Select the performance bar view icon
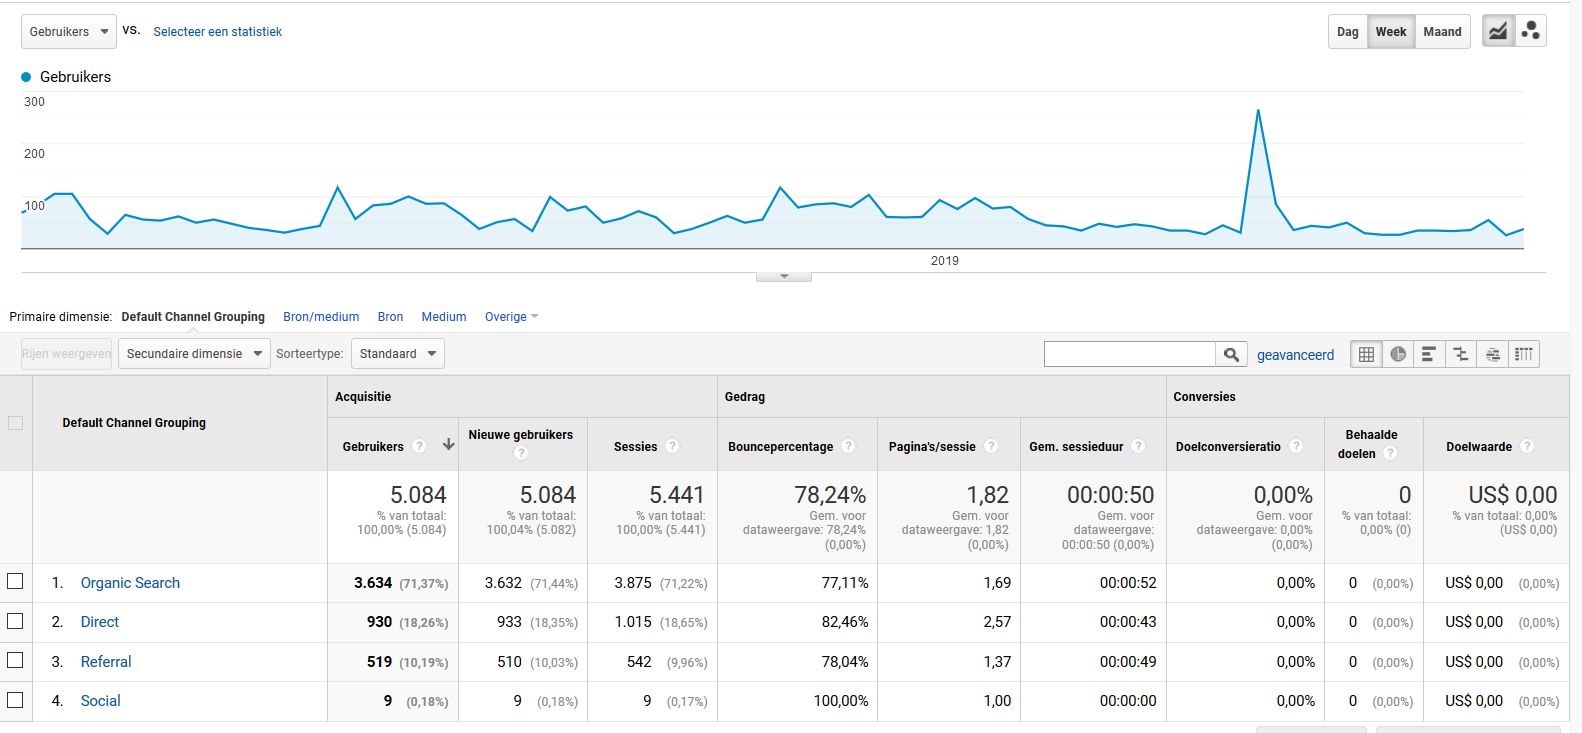The height and width of the screenshot is (733, 1582). 1429,354
